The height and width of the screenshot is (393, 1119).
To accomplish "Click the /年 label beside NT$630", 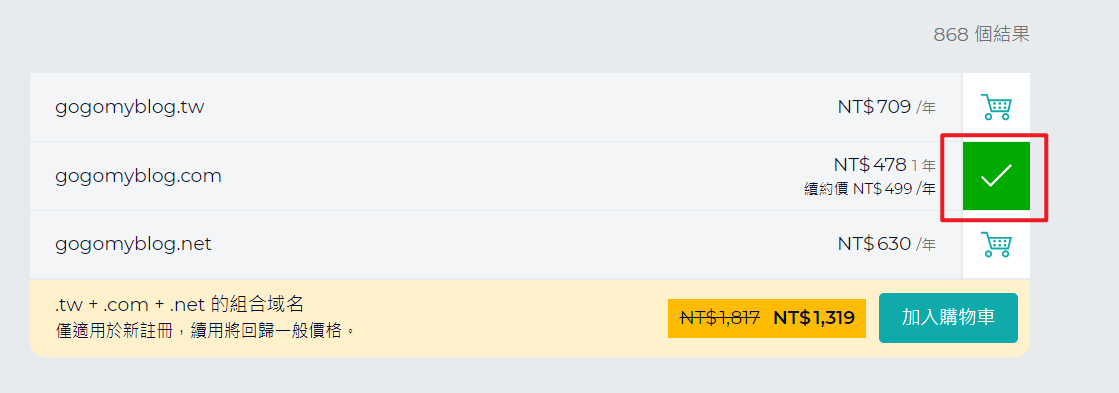I will [x=926, y=245].
